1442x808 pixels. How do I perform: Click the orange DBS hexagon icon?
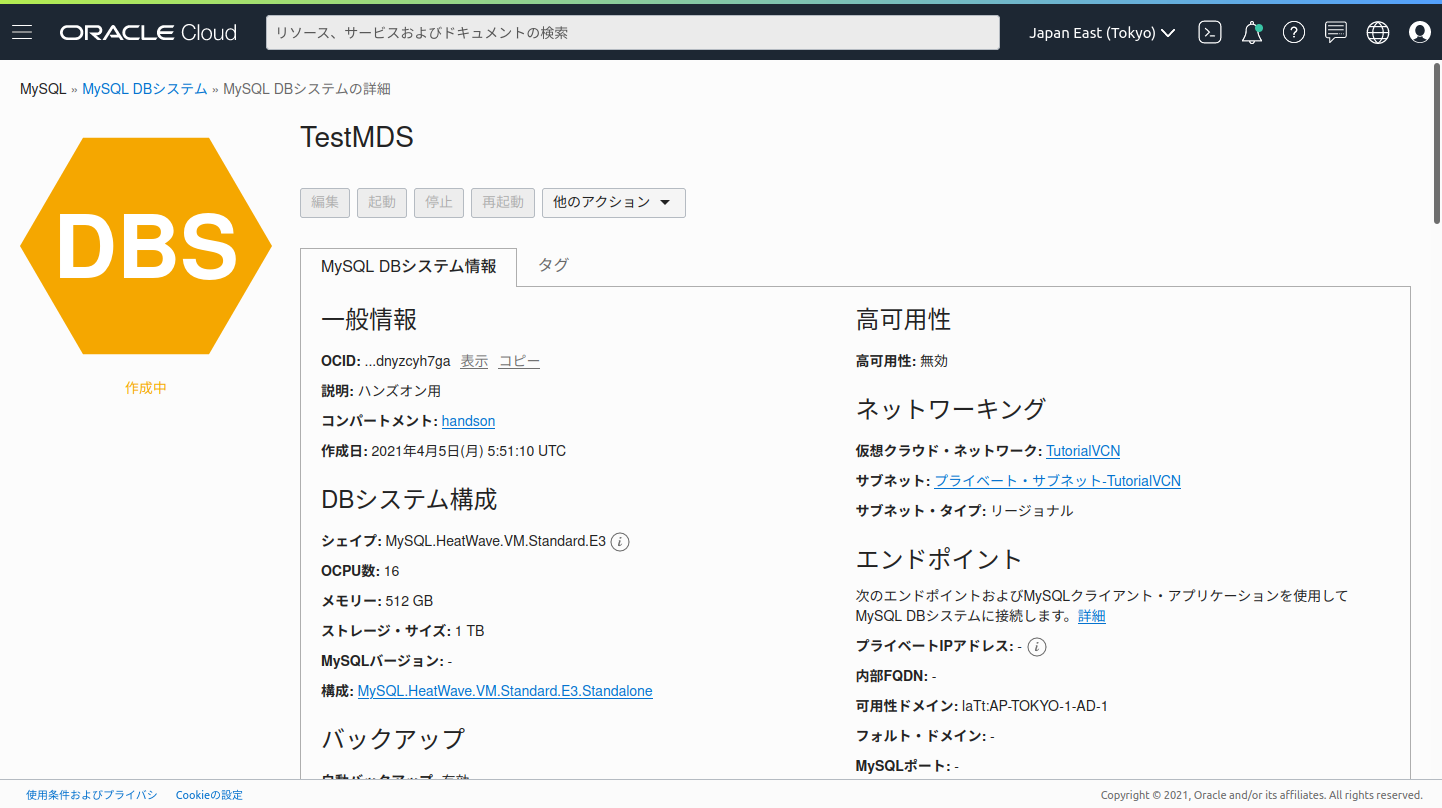tap(146, 246)
